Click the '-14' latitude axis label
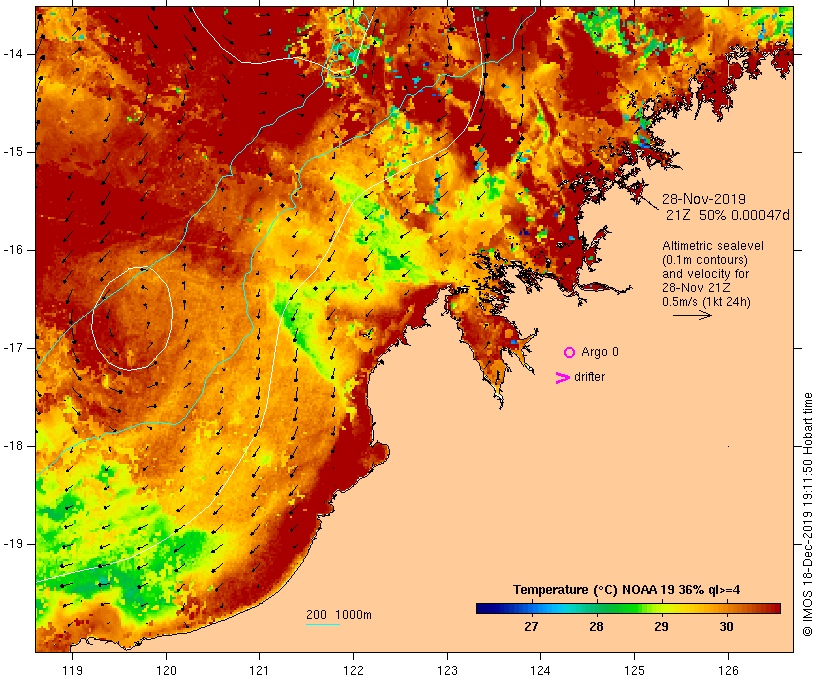This screenshot has width=820, height=680. [x=12, y=54]
